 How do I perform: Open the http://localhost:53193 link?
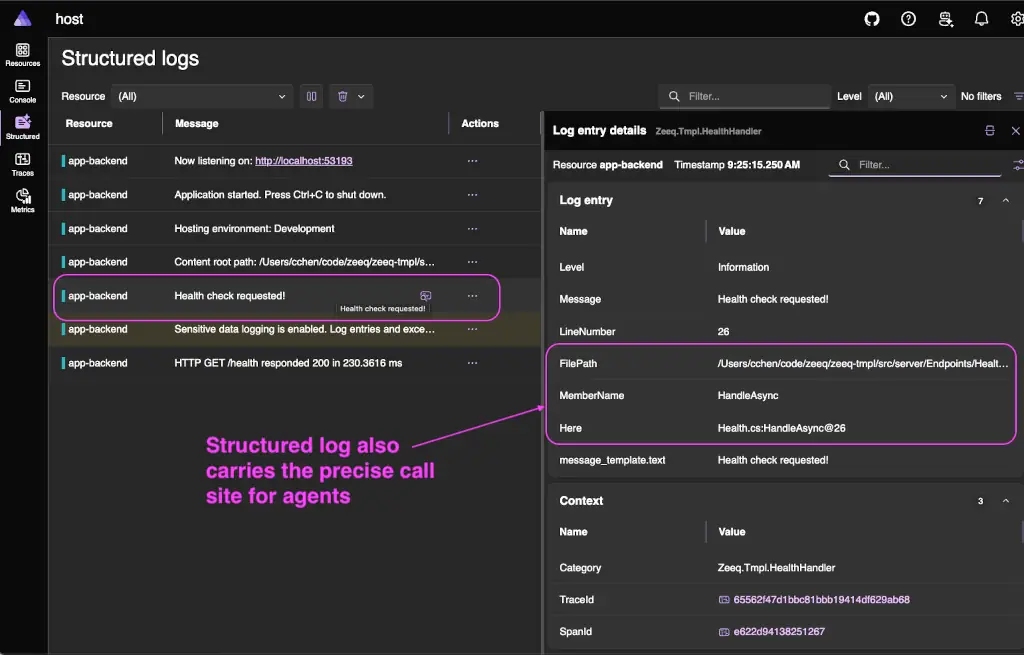(304, 161)
